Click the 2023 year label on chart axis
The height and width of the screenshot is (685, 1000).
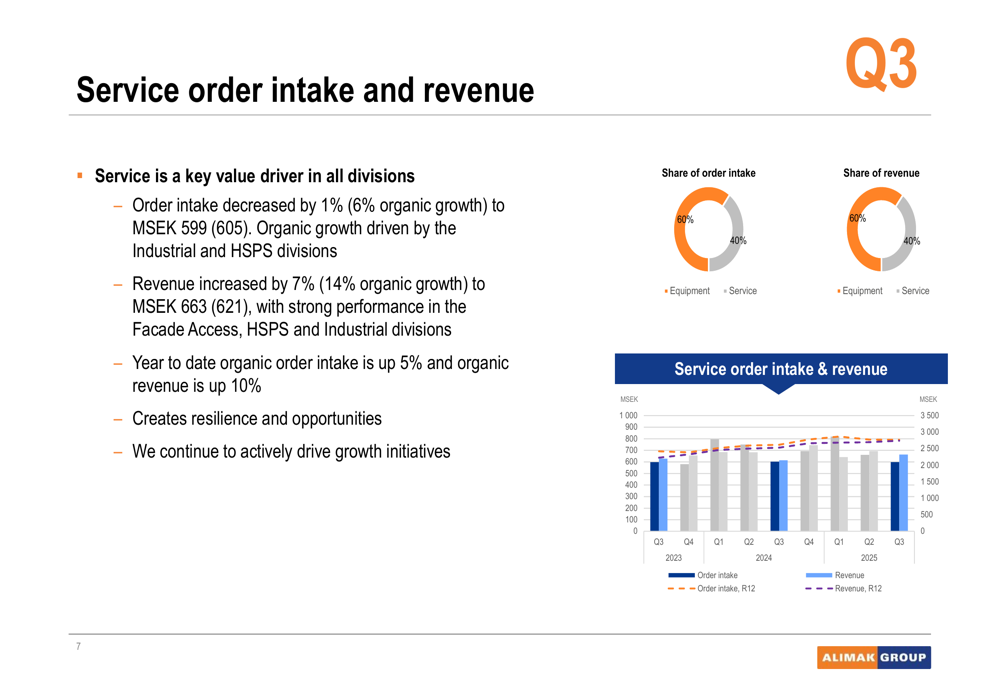673,558
